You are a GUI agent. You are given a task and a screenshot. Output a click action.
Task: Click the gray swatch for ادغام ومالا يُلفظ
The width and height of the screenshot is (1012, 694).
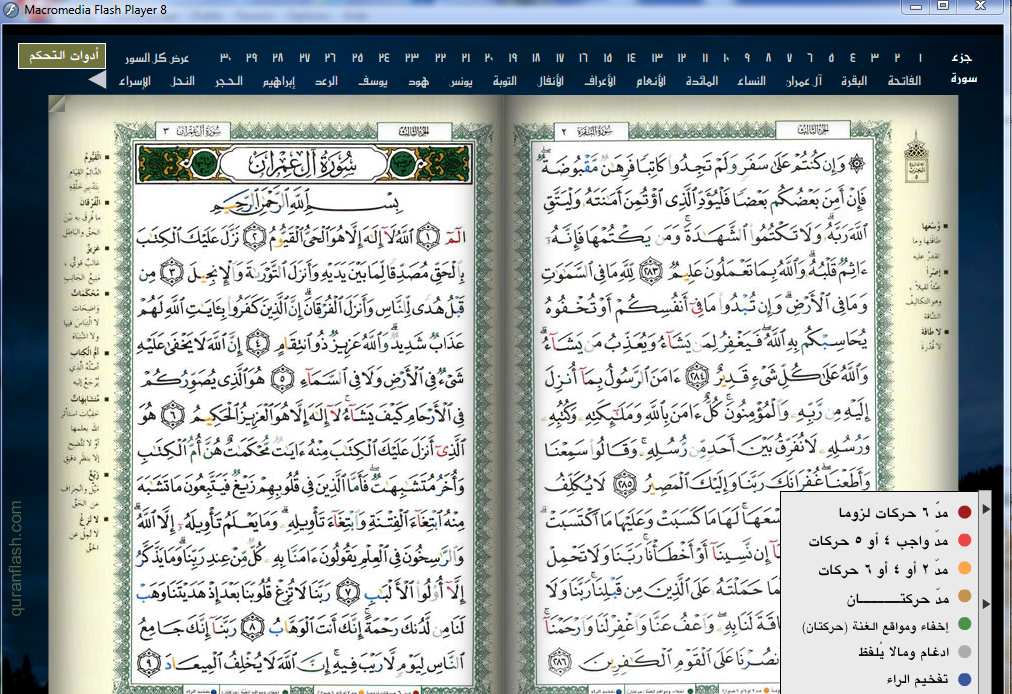(x=964, y=651)
